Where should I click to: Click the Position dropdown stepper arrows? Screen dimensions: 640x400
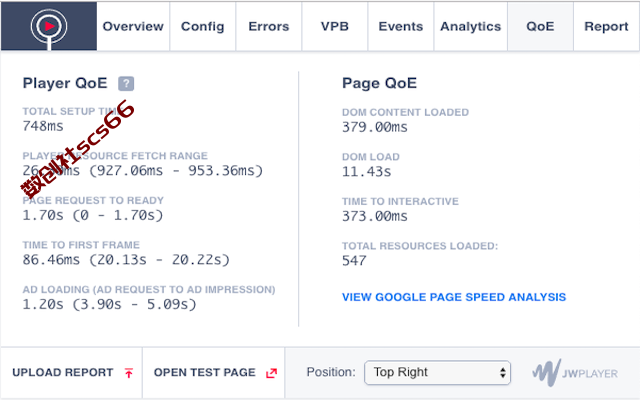pos(503,372)
